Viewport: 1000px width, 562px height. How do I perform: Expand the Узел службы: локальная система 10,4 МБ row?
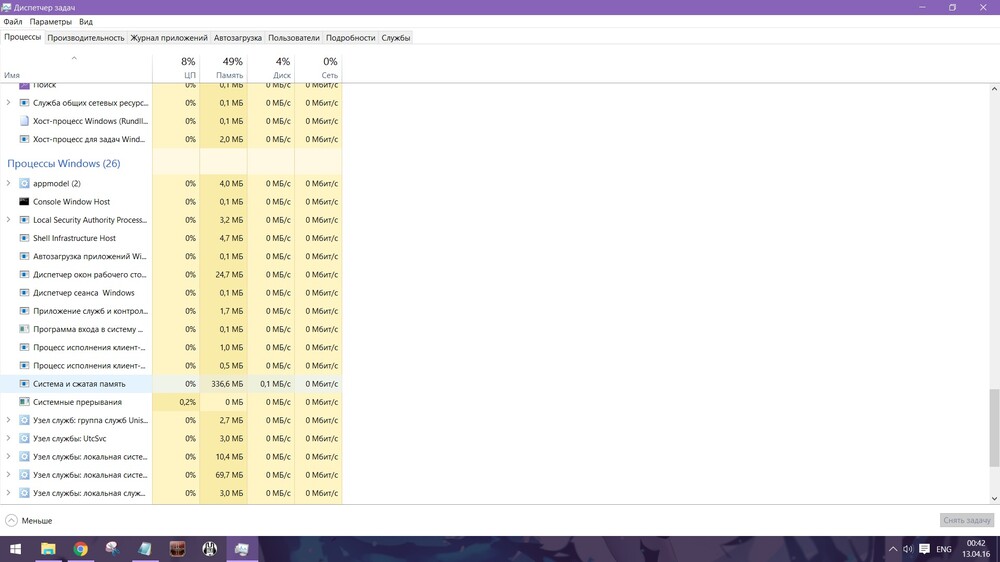click(x=8, y=457)
